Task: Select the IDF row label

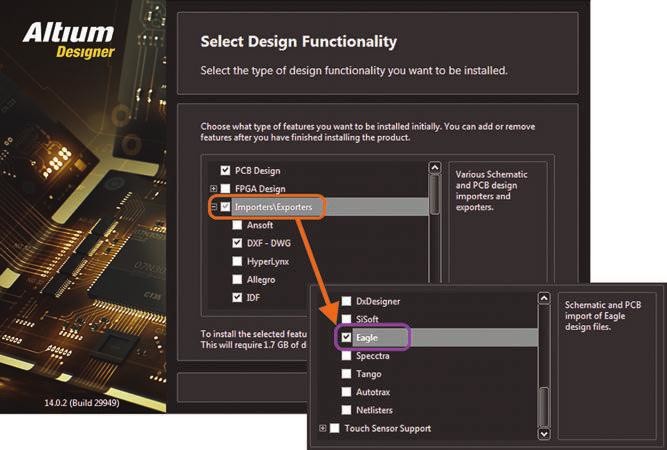Action: click(x=253, y=297)
